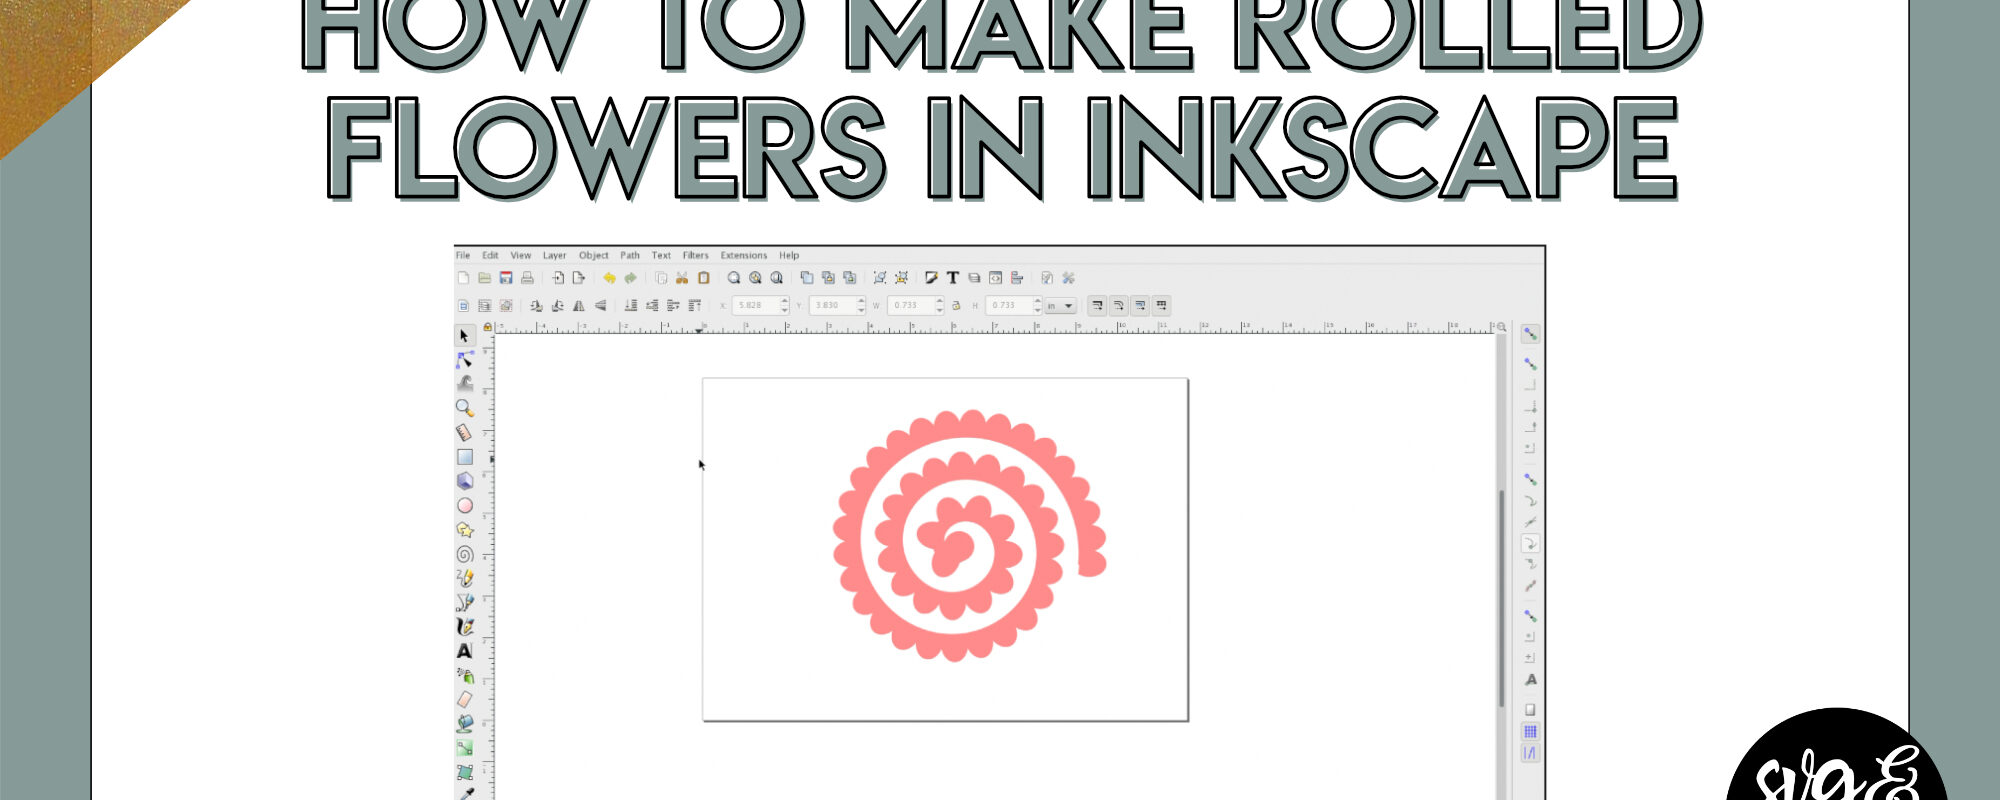
Task: Toggle snap to grids button
Action: [1530, 732]
